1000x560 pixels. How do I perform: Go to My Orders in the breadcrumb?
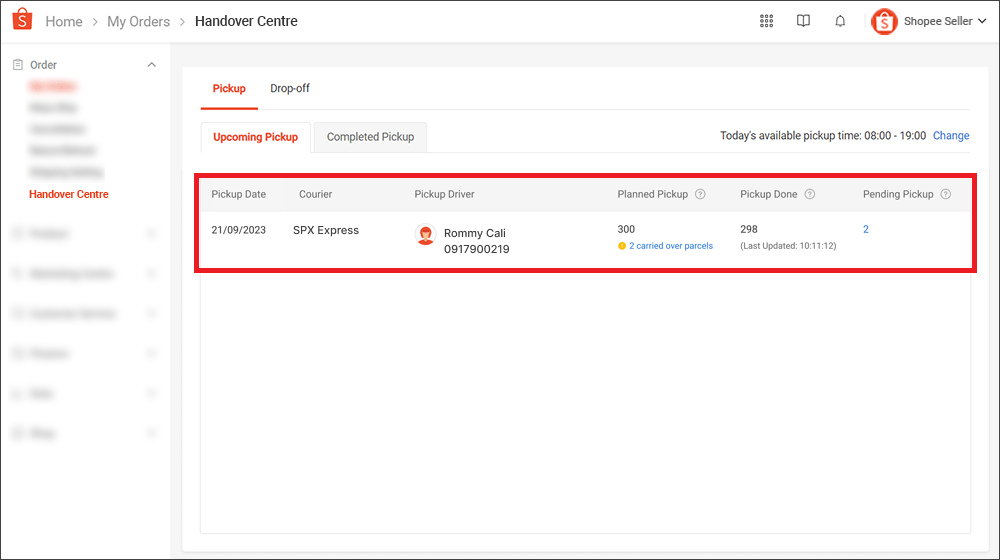point(138,21)
